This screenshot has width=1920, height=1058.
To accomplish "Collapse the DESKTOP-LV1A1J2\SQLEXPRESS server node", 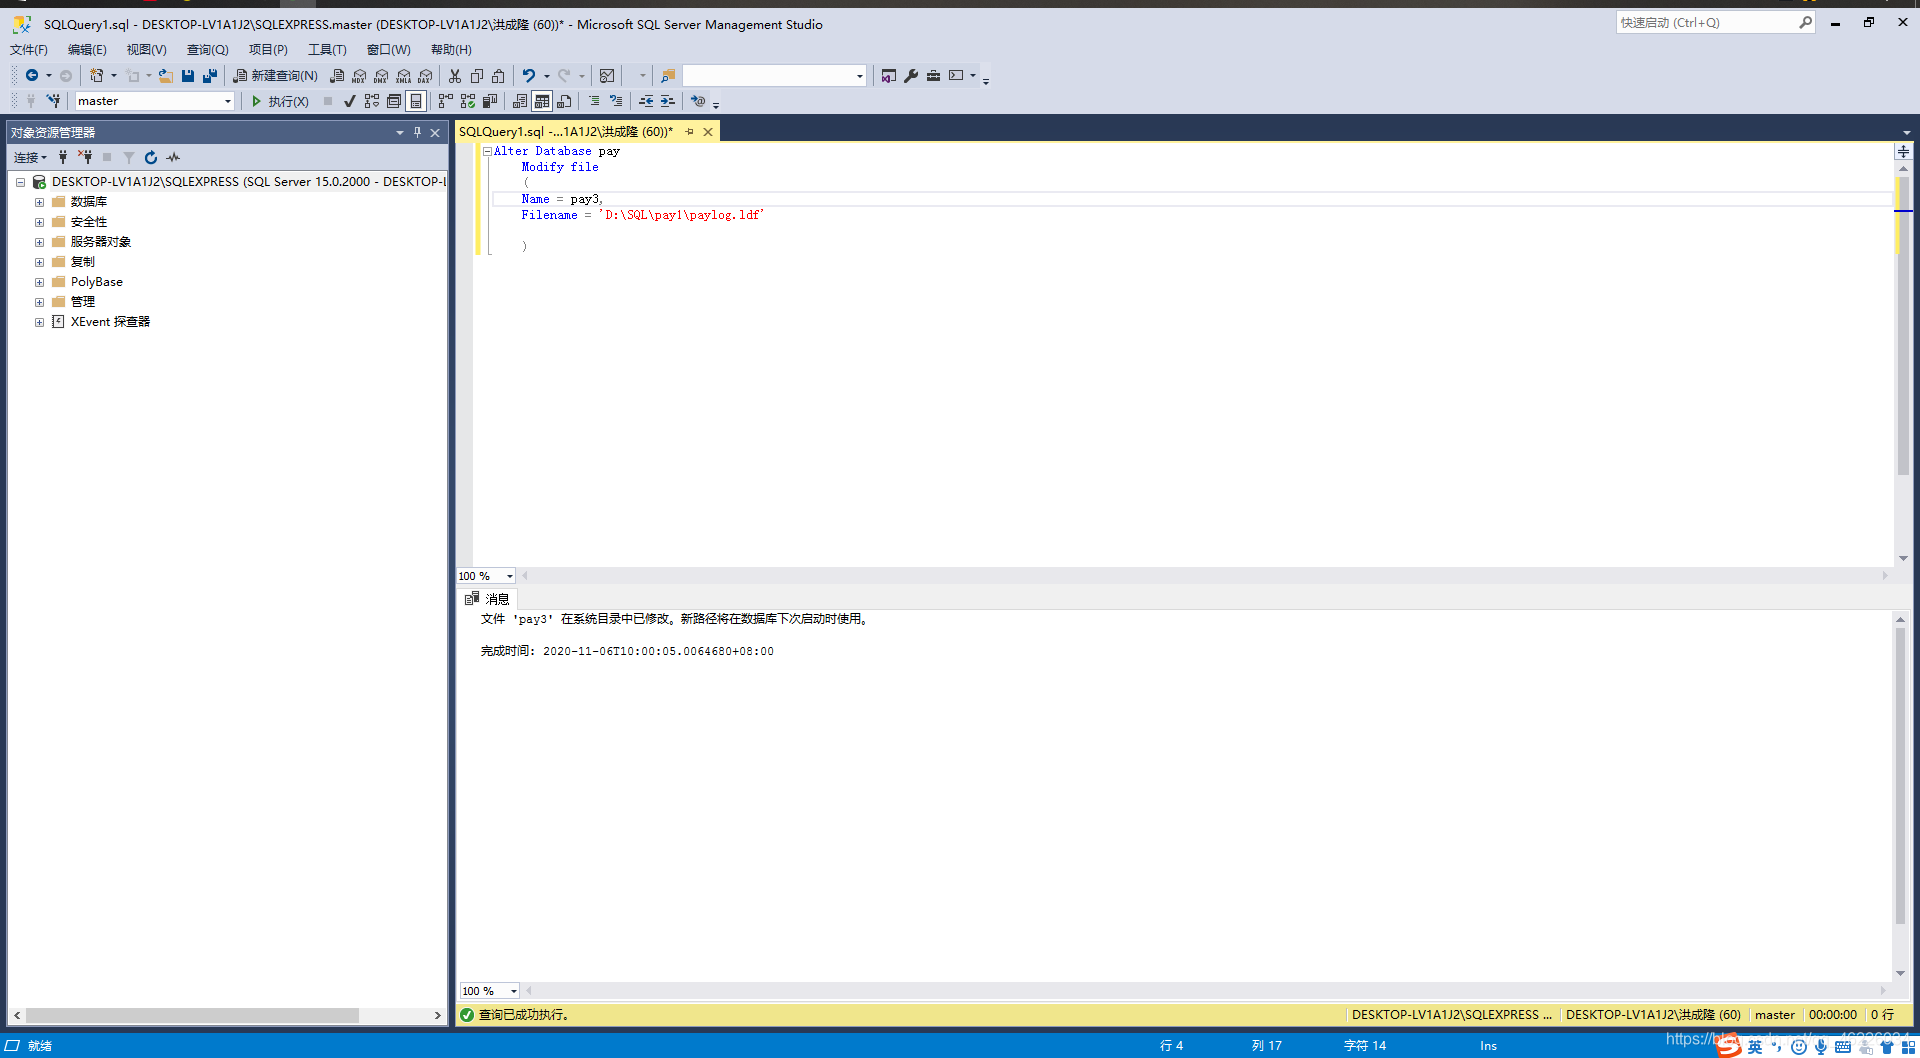I will pyautogui.click(x=20, y=182).
